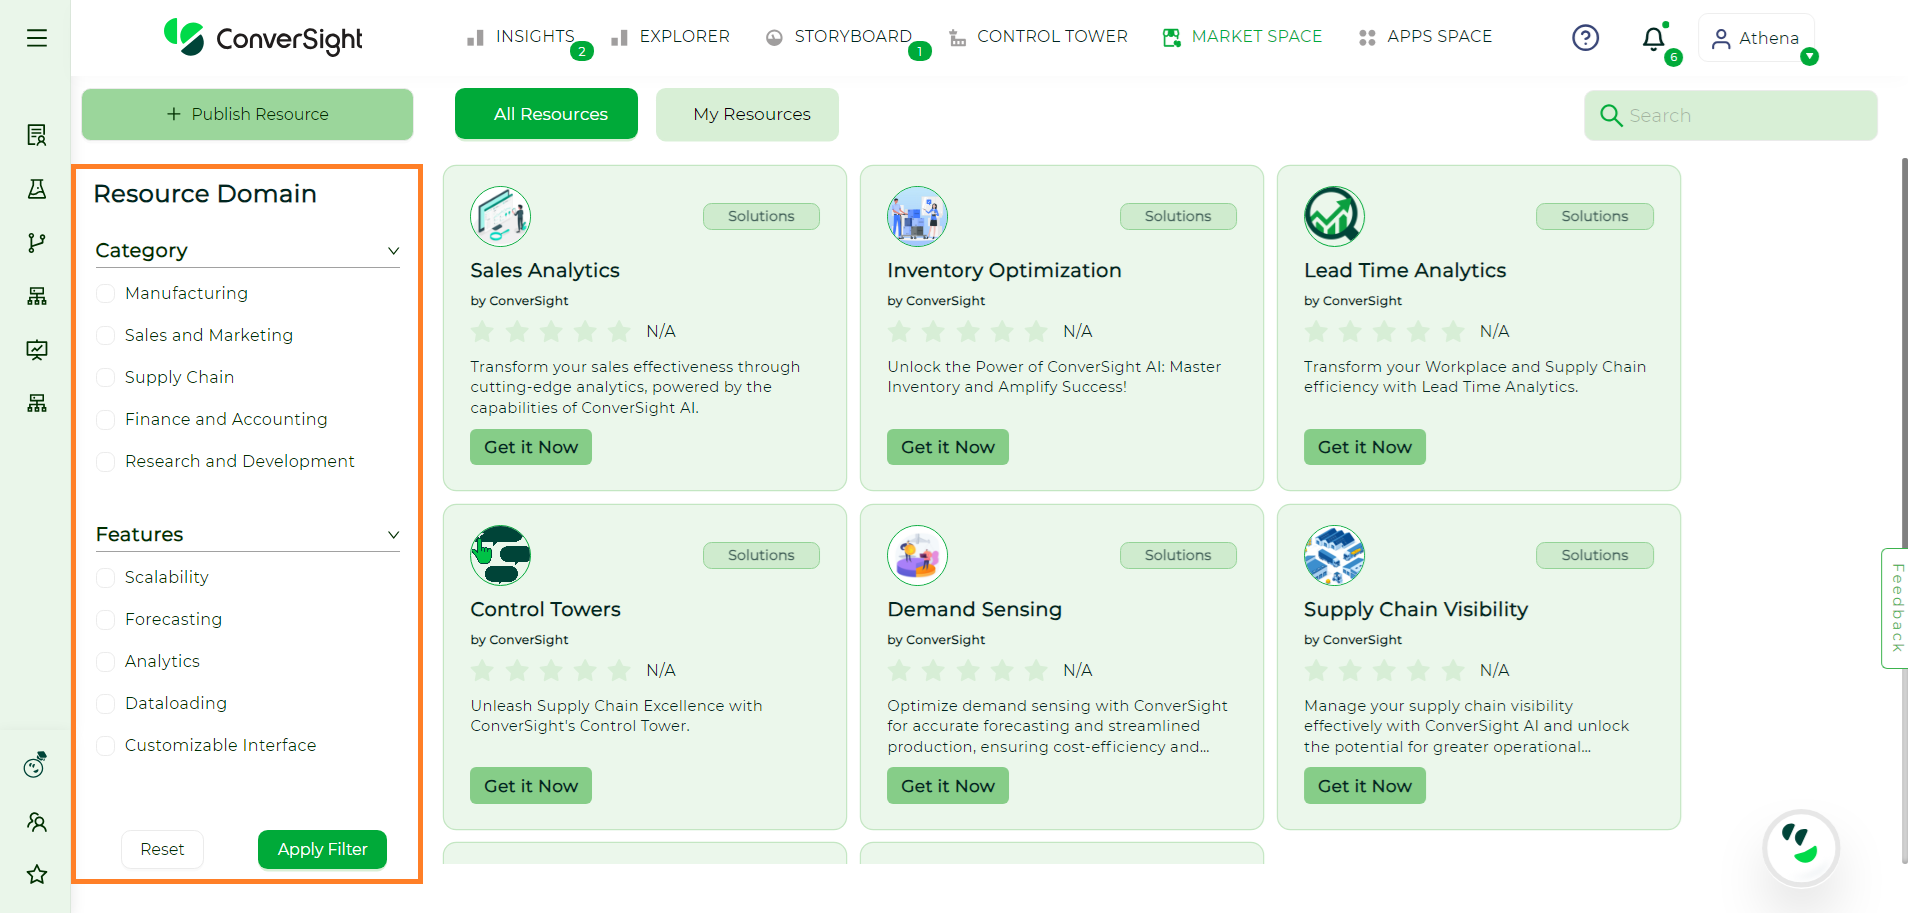This screenshot has height=913, width=1908.
Task: Click the Apps Space grid icon
Action: pyautogui.click(x=1367, y=38)
